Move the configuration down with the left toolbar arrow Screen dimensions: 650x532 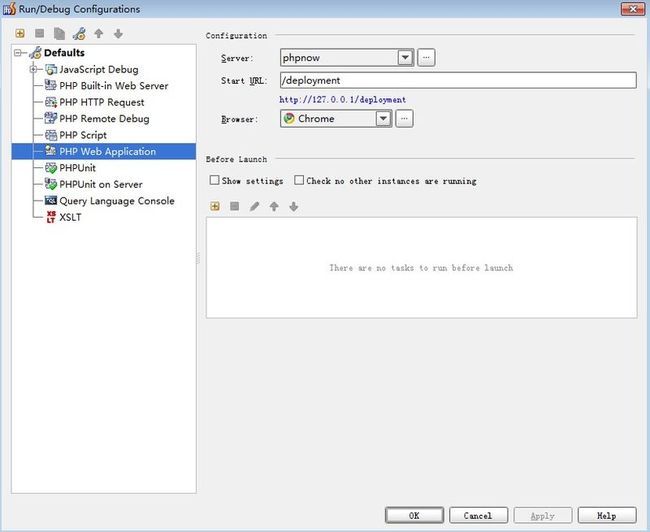click(118, 34)
